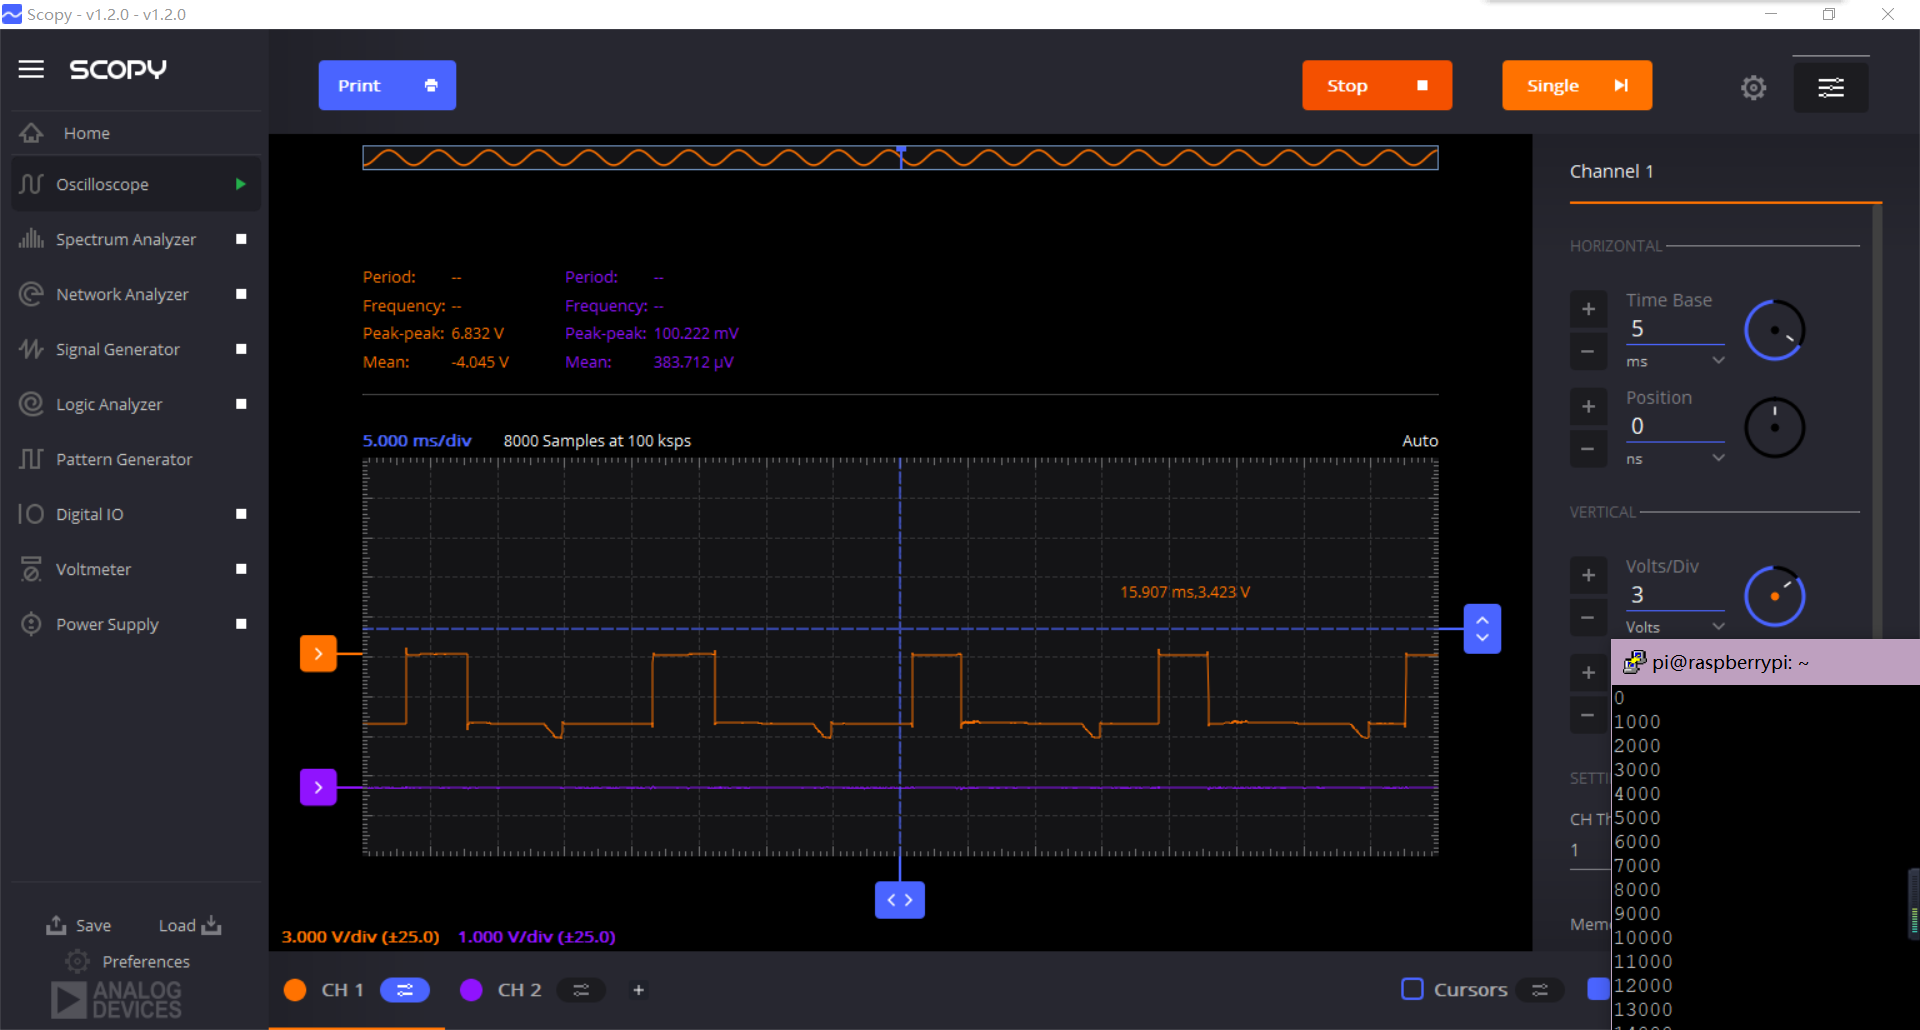
Task: Open the Logic Analyzer tool
Action: coord(108,404)
